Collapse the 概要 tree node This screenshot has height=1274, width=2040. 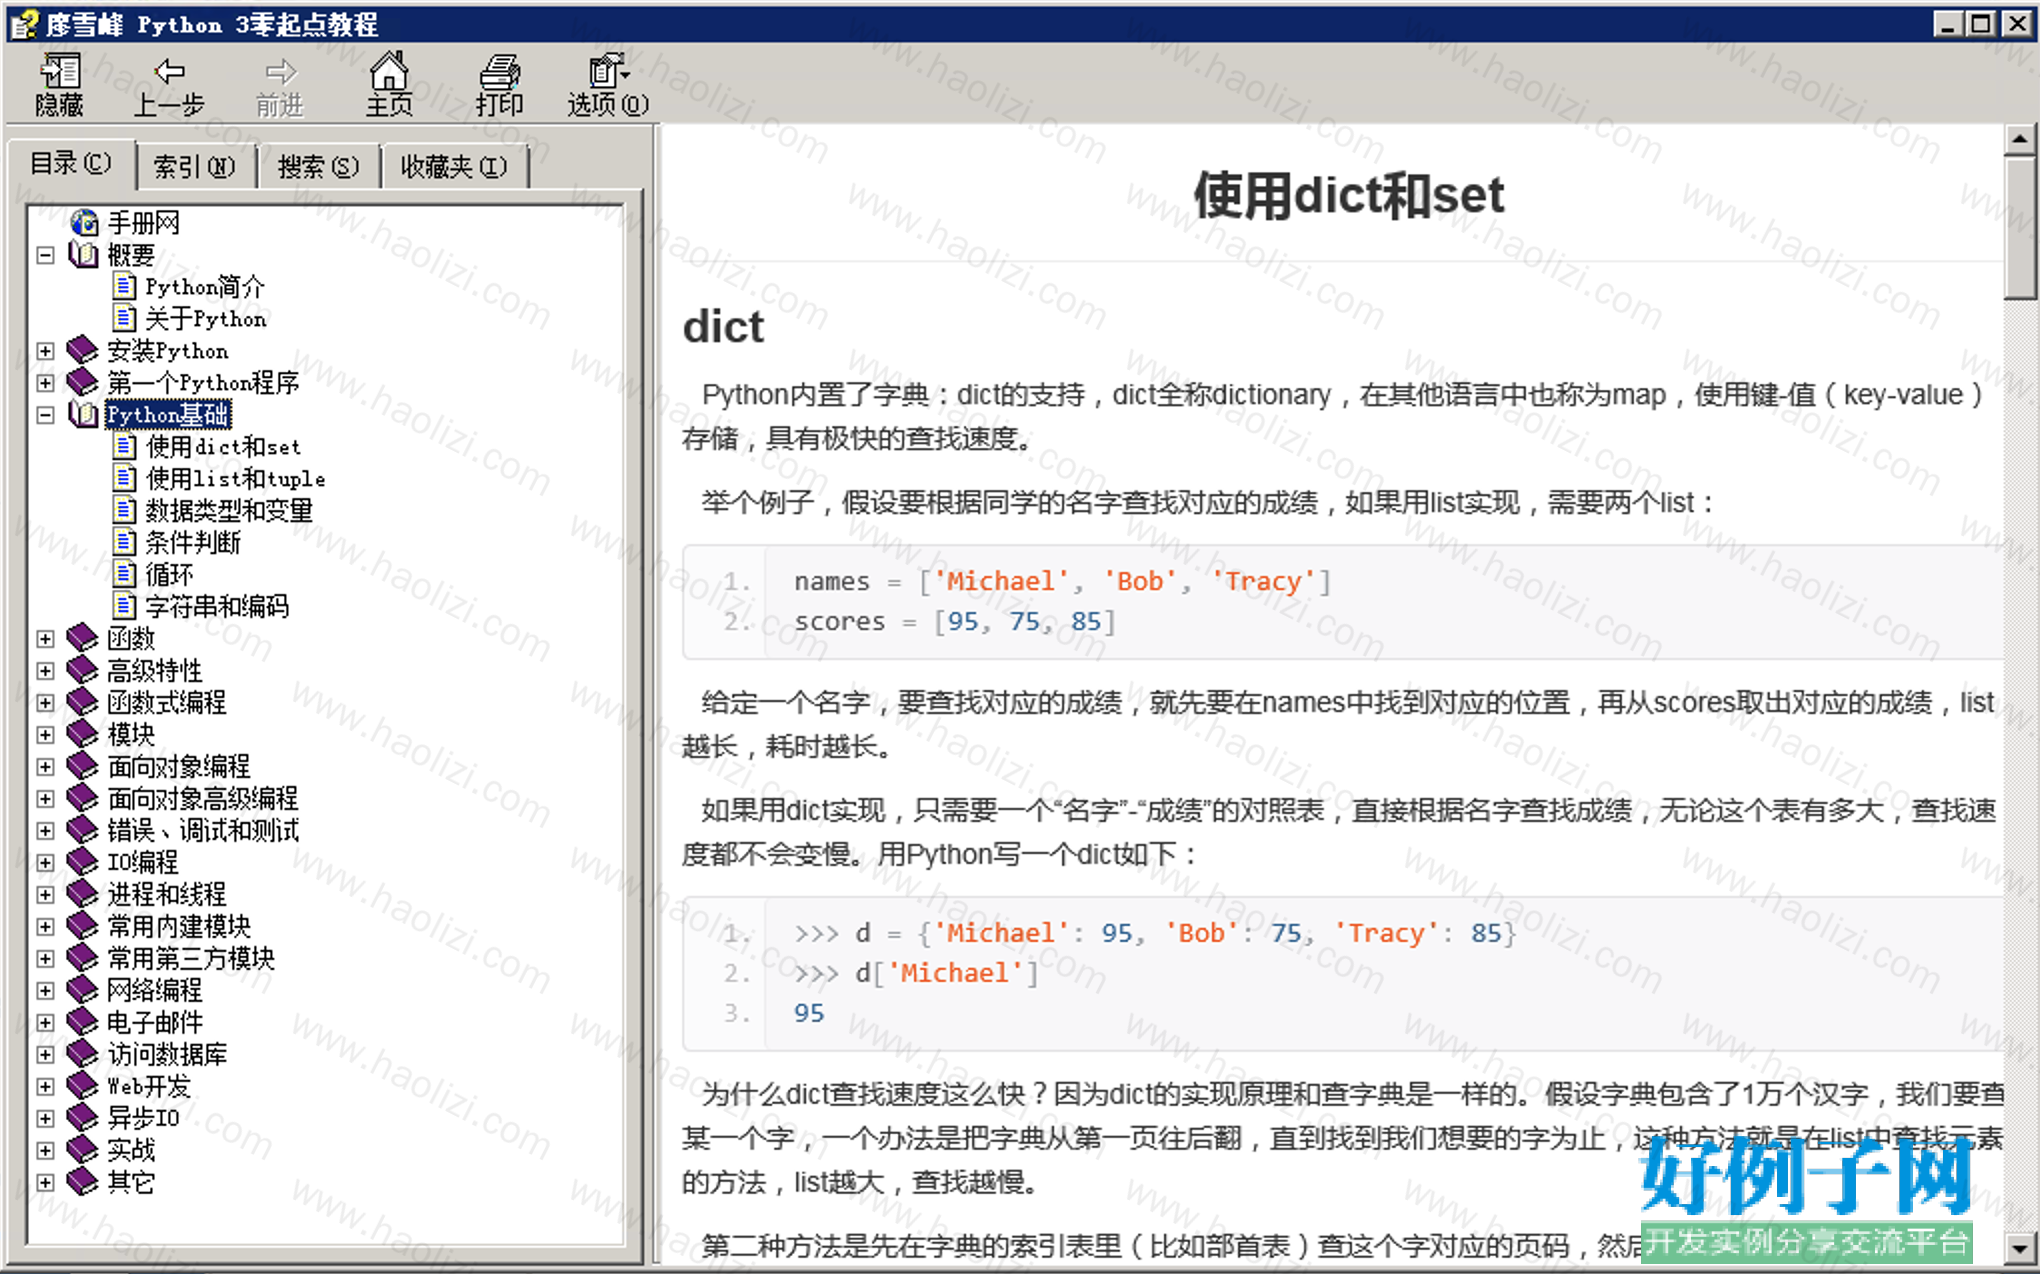pyautogui.click(x=45, y=255)
